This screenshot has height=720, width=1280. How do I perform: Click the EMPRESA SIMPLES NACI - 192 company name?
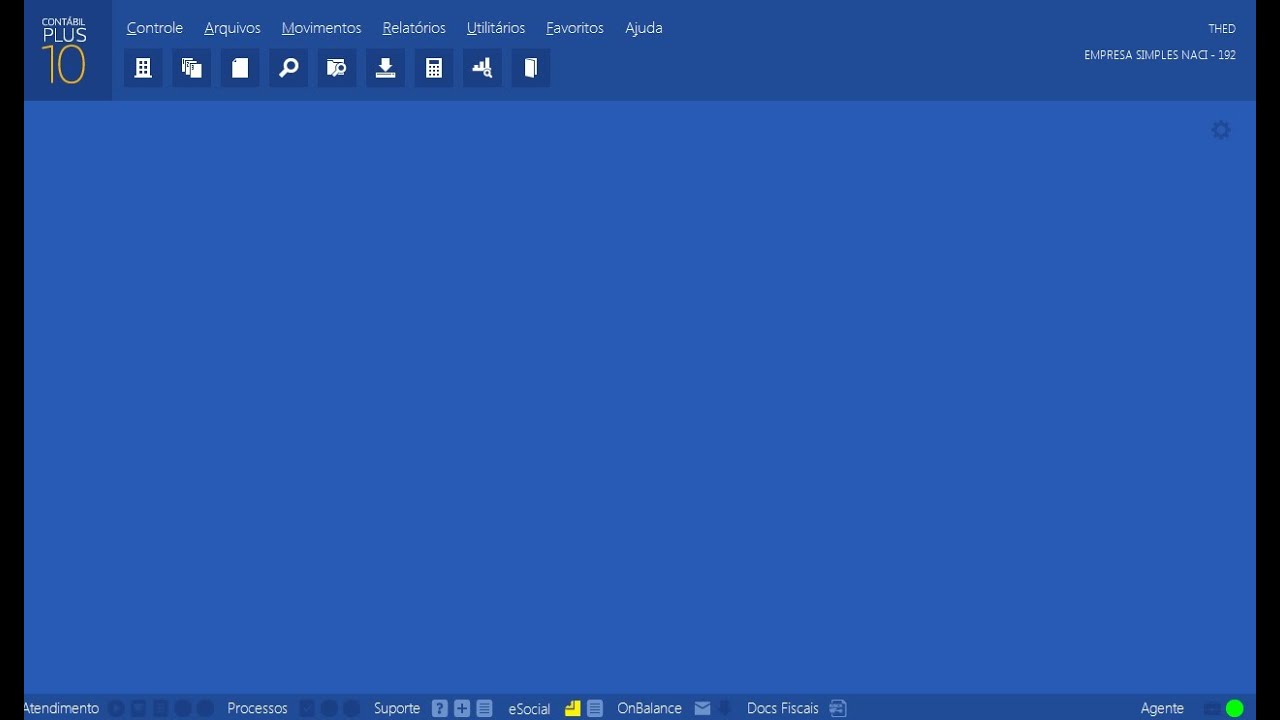[x=1160, y=55]
